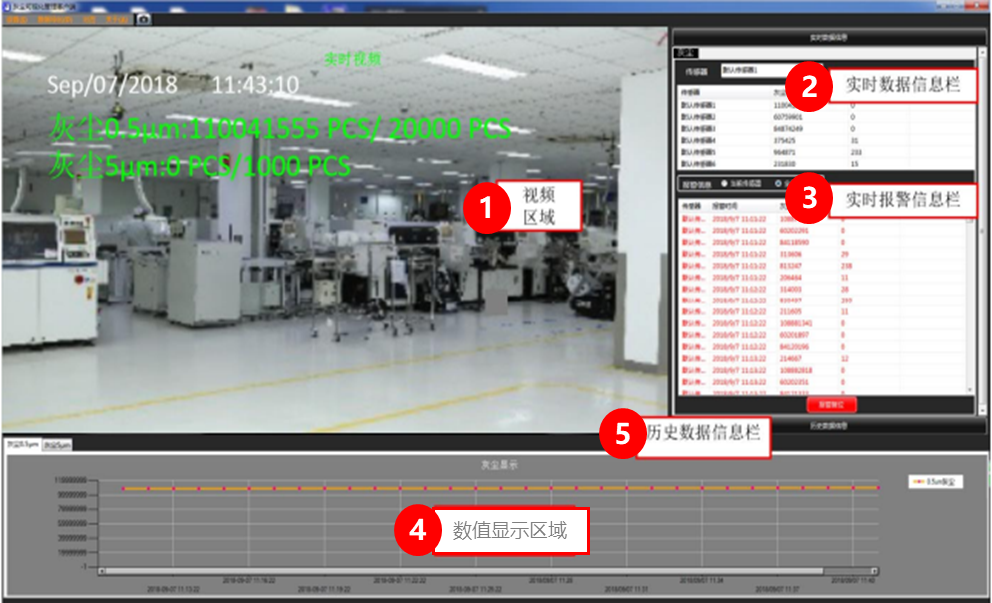Expand the 历史数据信息 panel header
This screenshot has width=992, height=603.
coord(828,426)
